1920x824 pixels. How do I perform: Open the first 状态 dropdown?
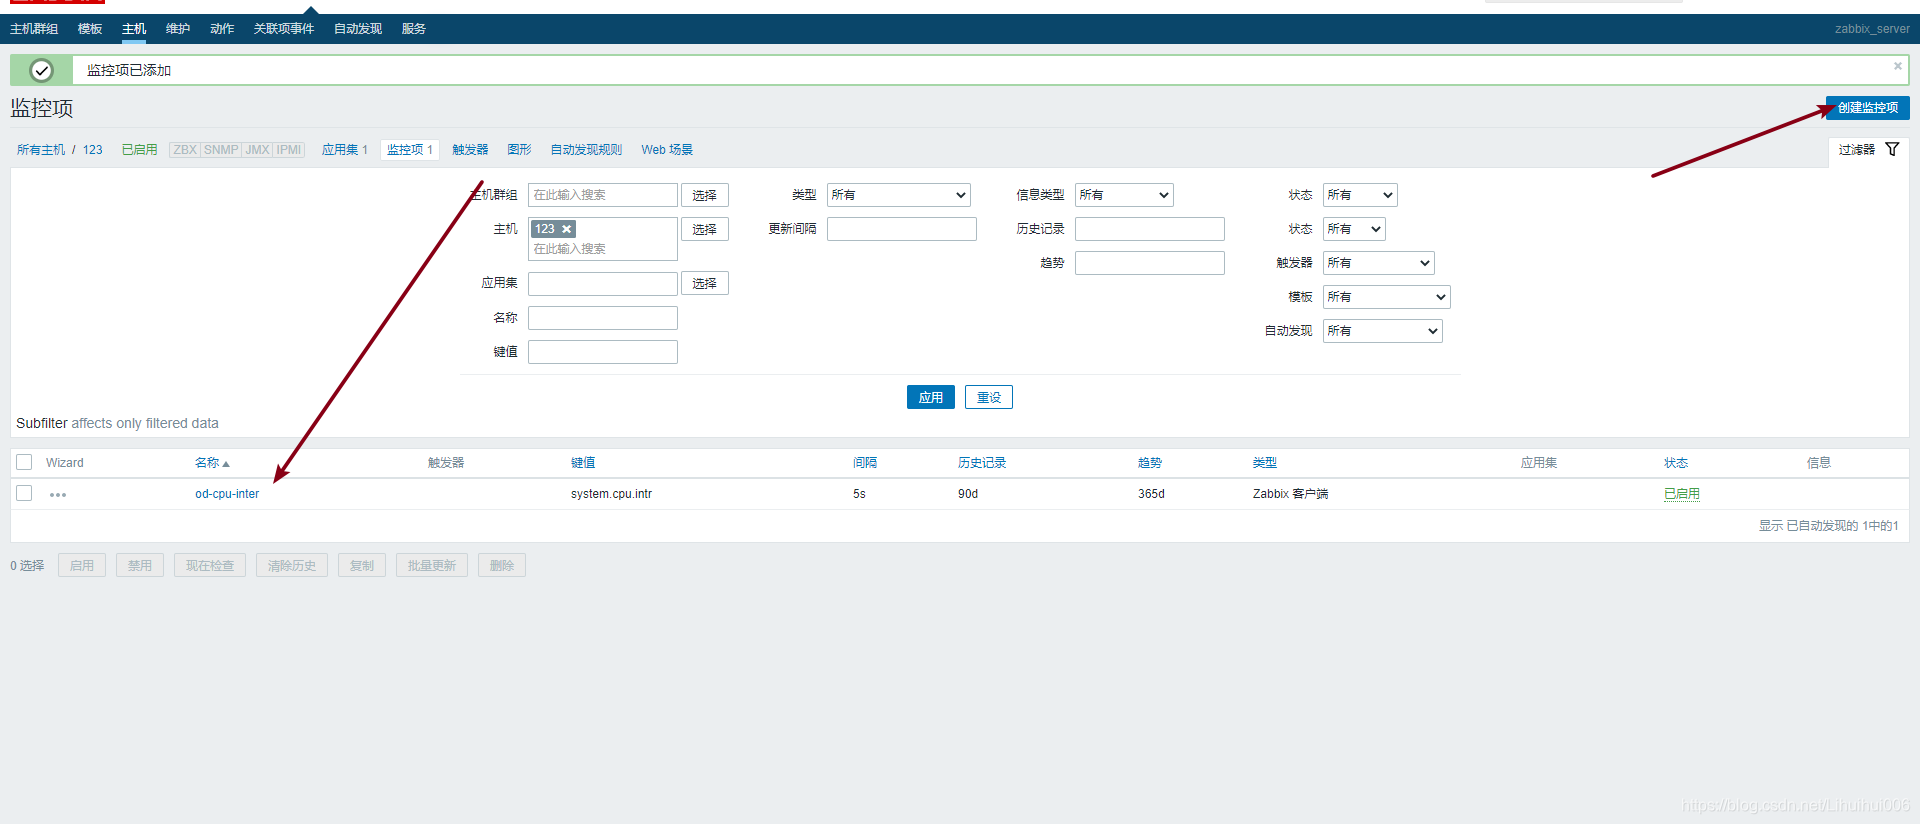click(1360, 195)
